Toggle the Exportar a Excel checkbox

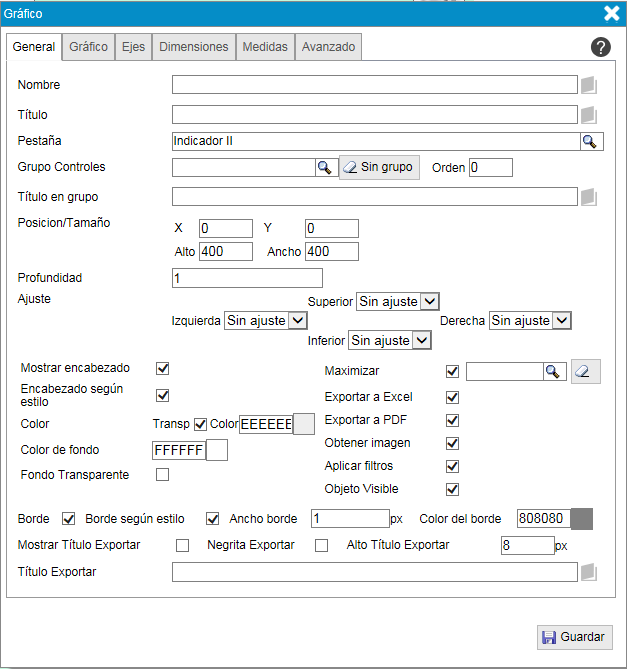[452, 396]
